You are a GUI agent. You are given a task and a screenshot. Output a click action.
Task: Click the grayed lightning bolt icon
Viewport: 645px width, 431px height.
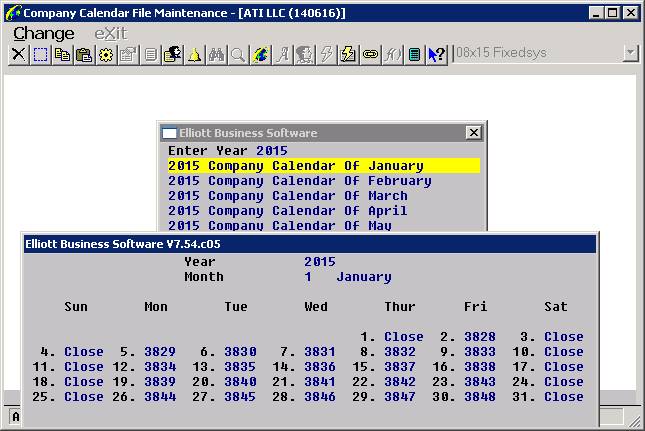point(327,54)
